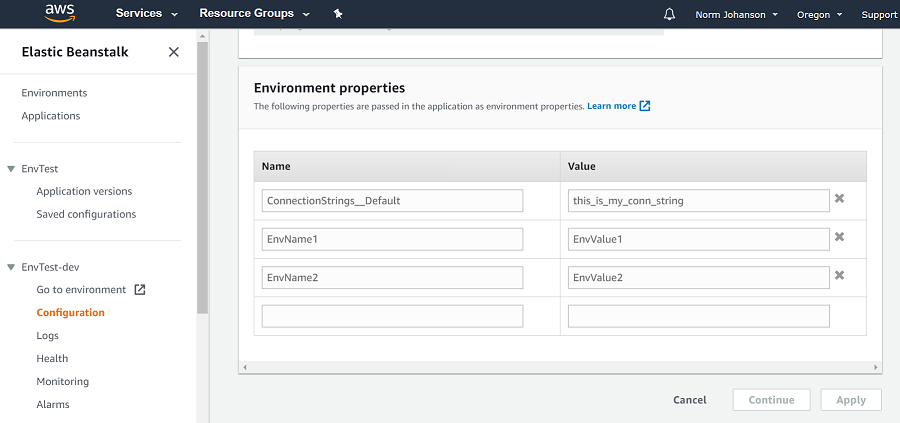Open the Logs page in the sidebar

click(x=48, y=336)
